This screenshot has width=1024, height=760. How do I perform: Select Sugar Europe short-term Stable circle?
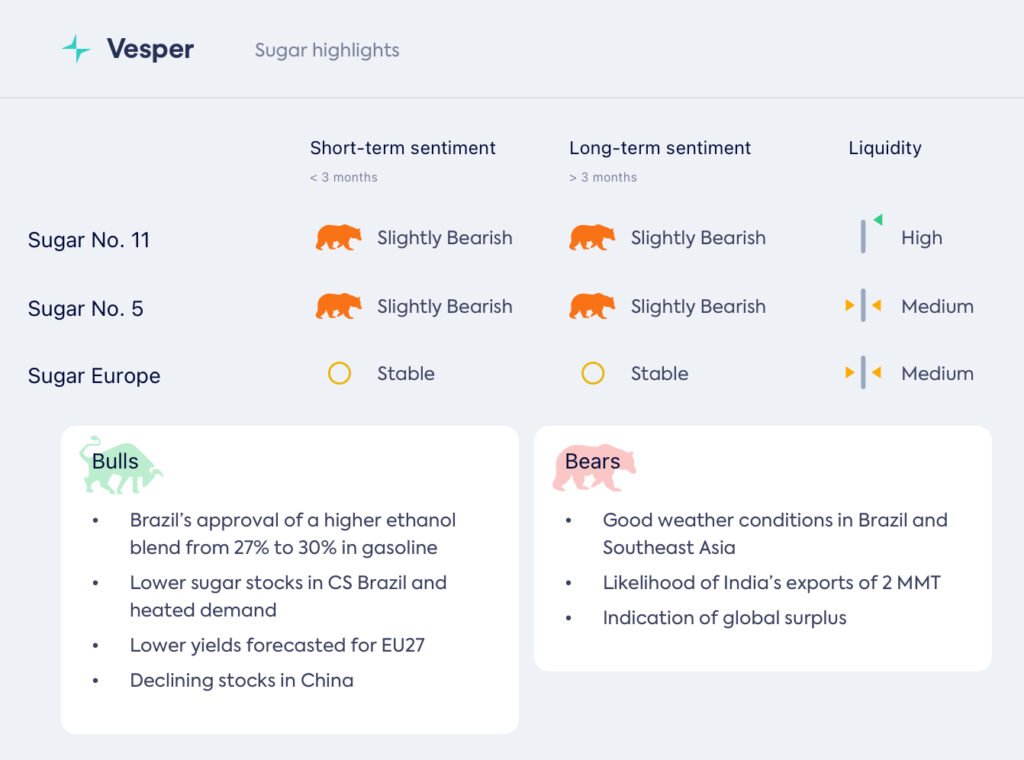click(339, 374)
